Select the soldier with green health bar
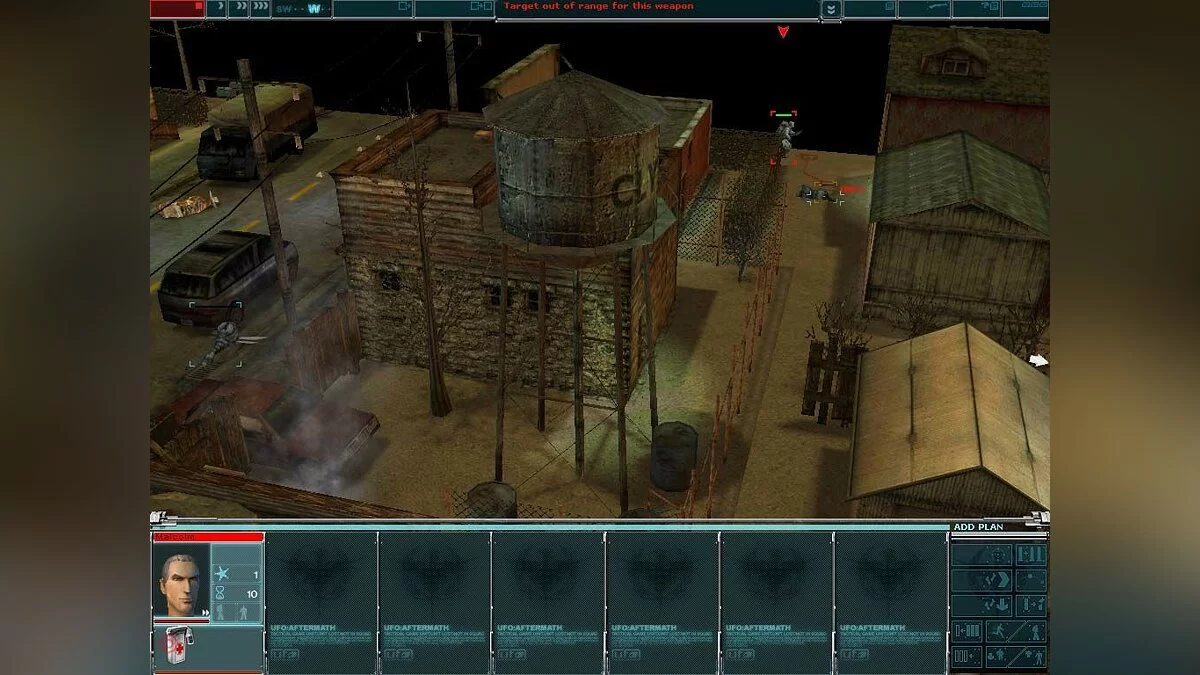 click(785, 138)
